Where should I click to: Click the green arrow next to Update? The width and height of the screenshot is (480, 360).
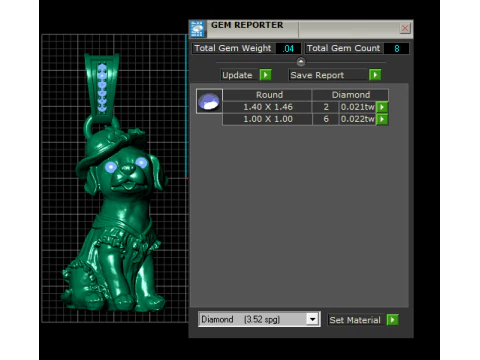[266, 75]
